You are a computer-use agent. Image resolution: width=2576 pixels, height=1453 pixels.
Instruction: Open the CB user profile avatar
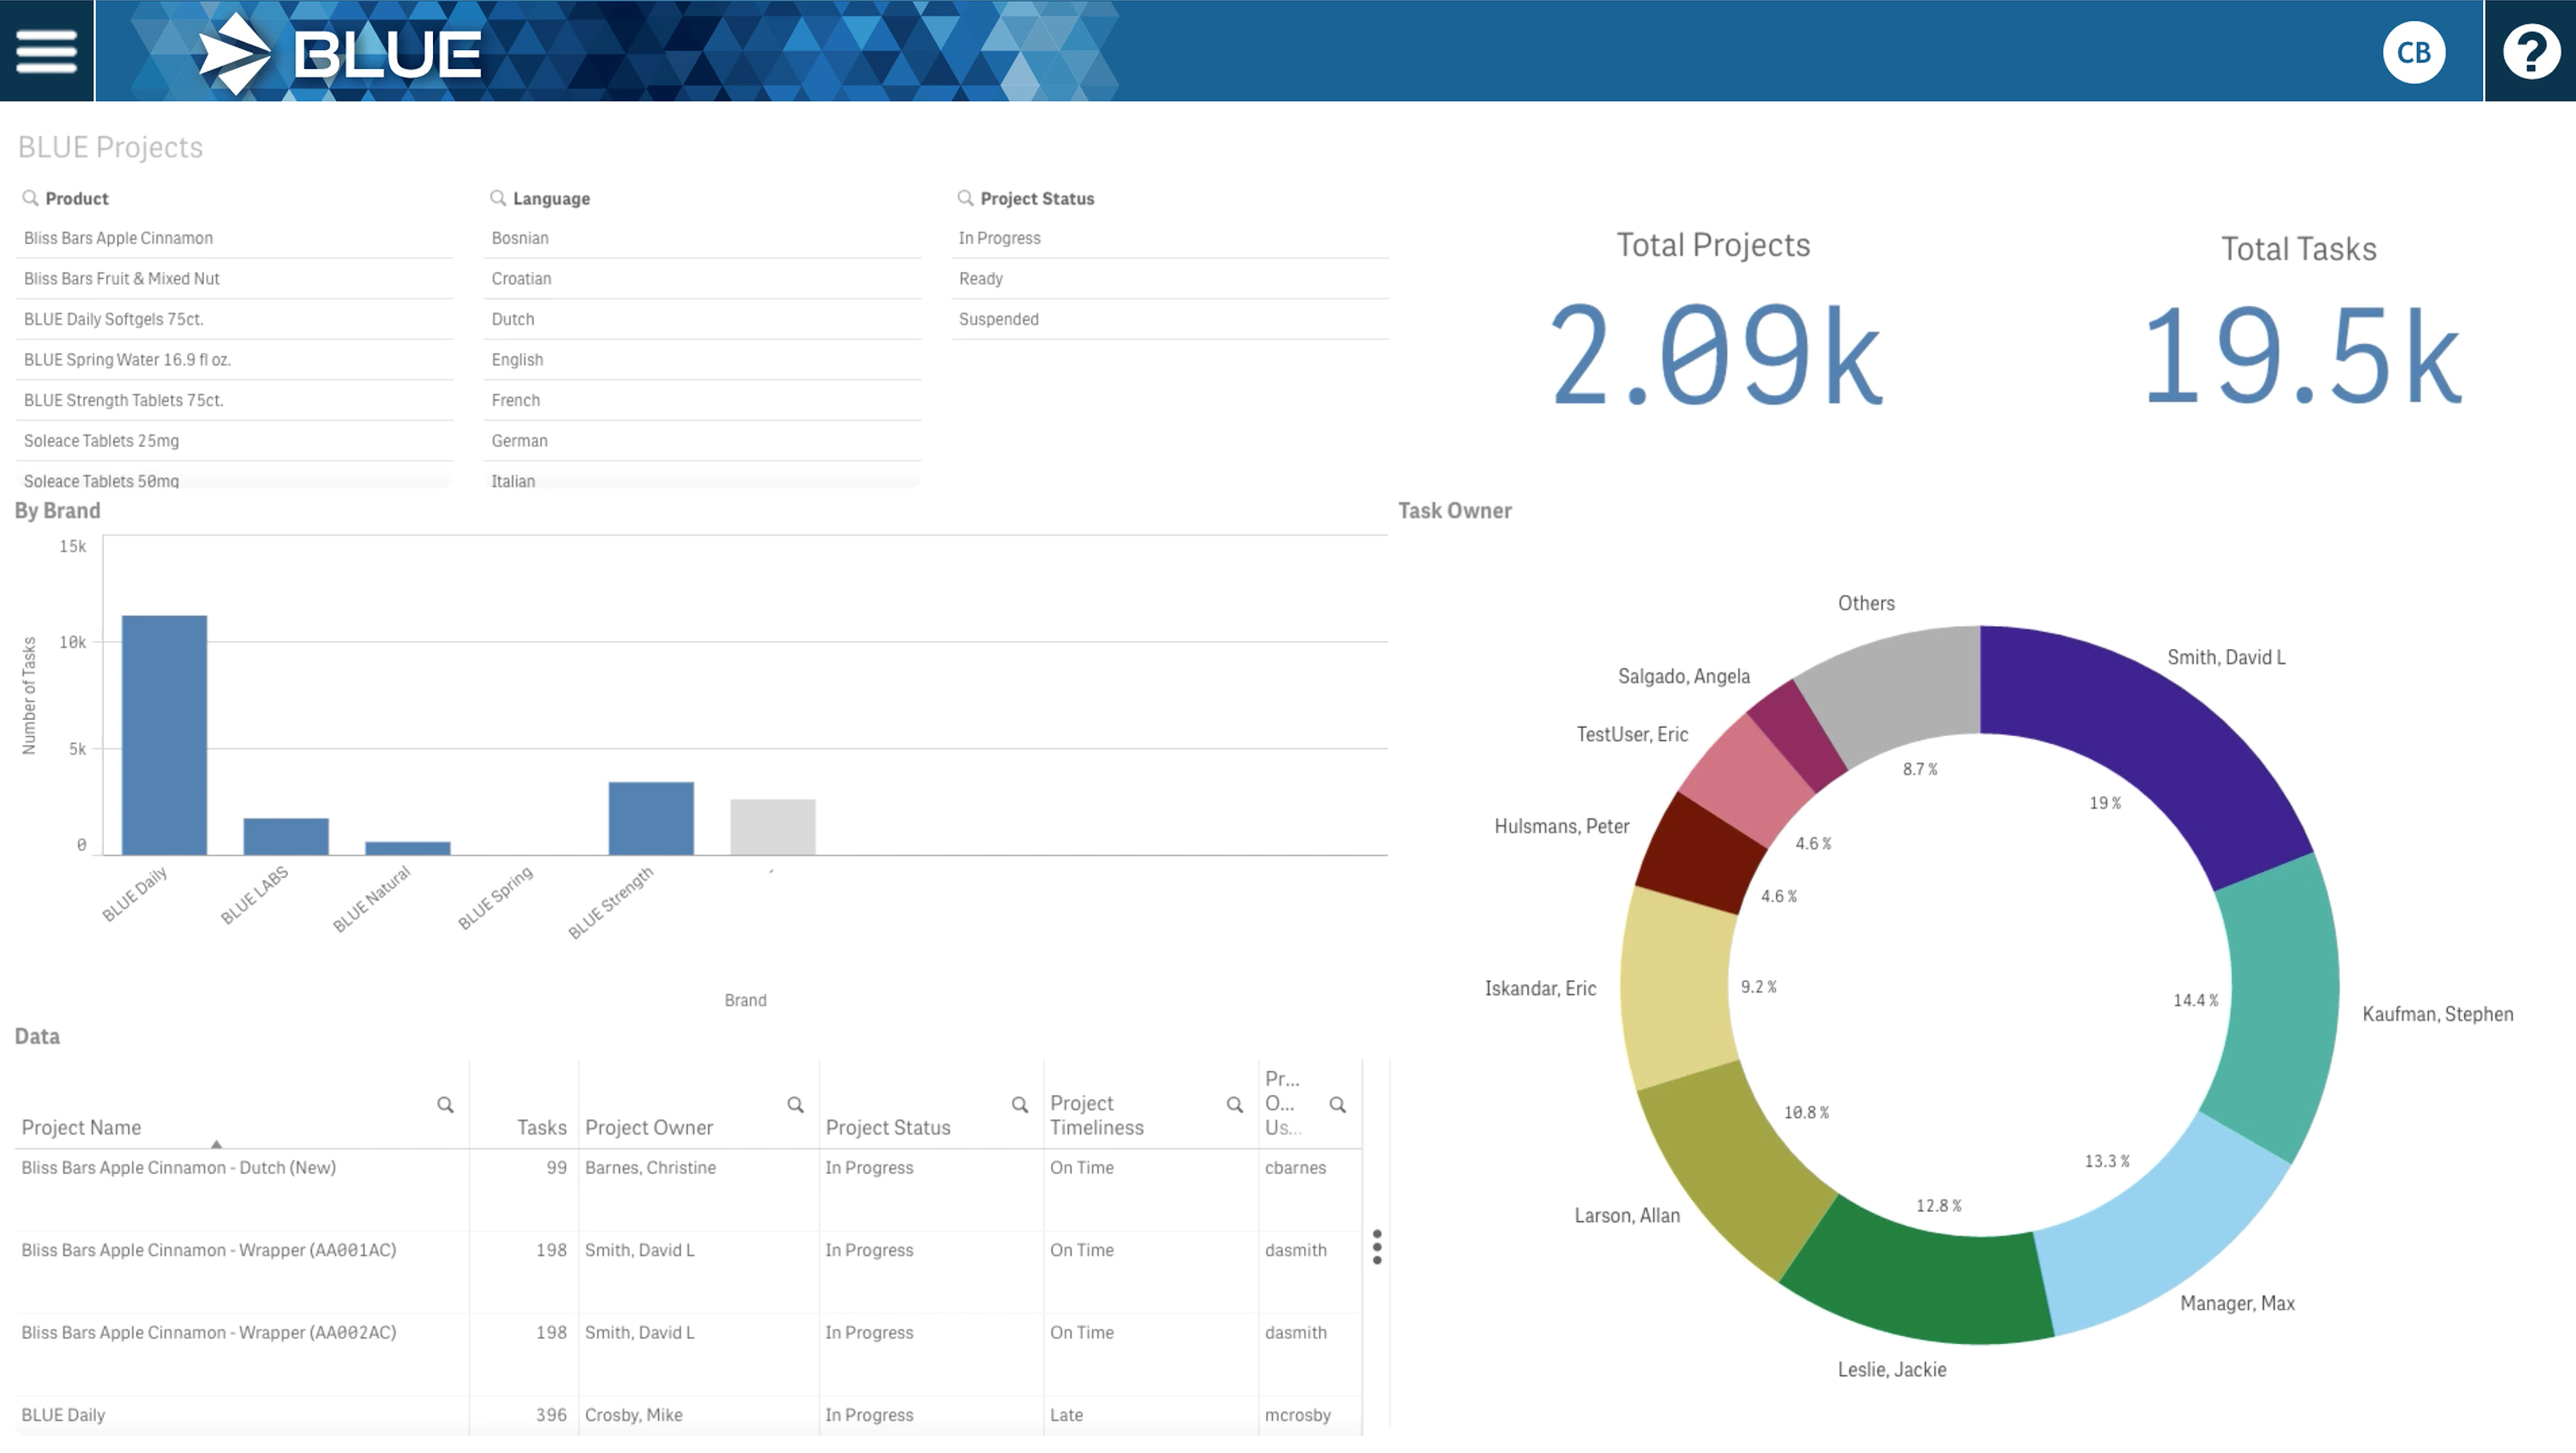[2413, 52]
